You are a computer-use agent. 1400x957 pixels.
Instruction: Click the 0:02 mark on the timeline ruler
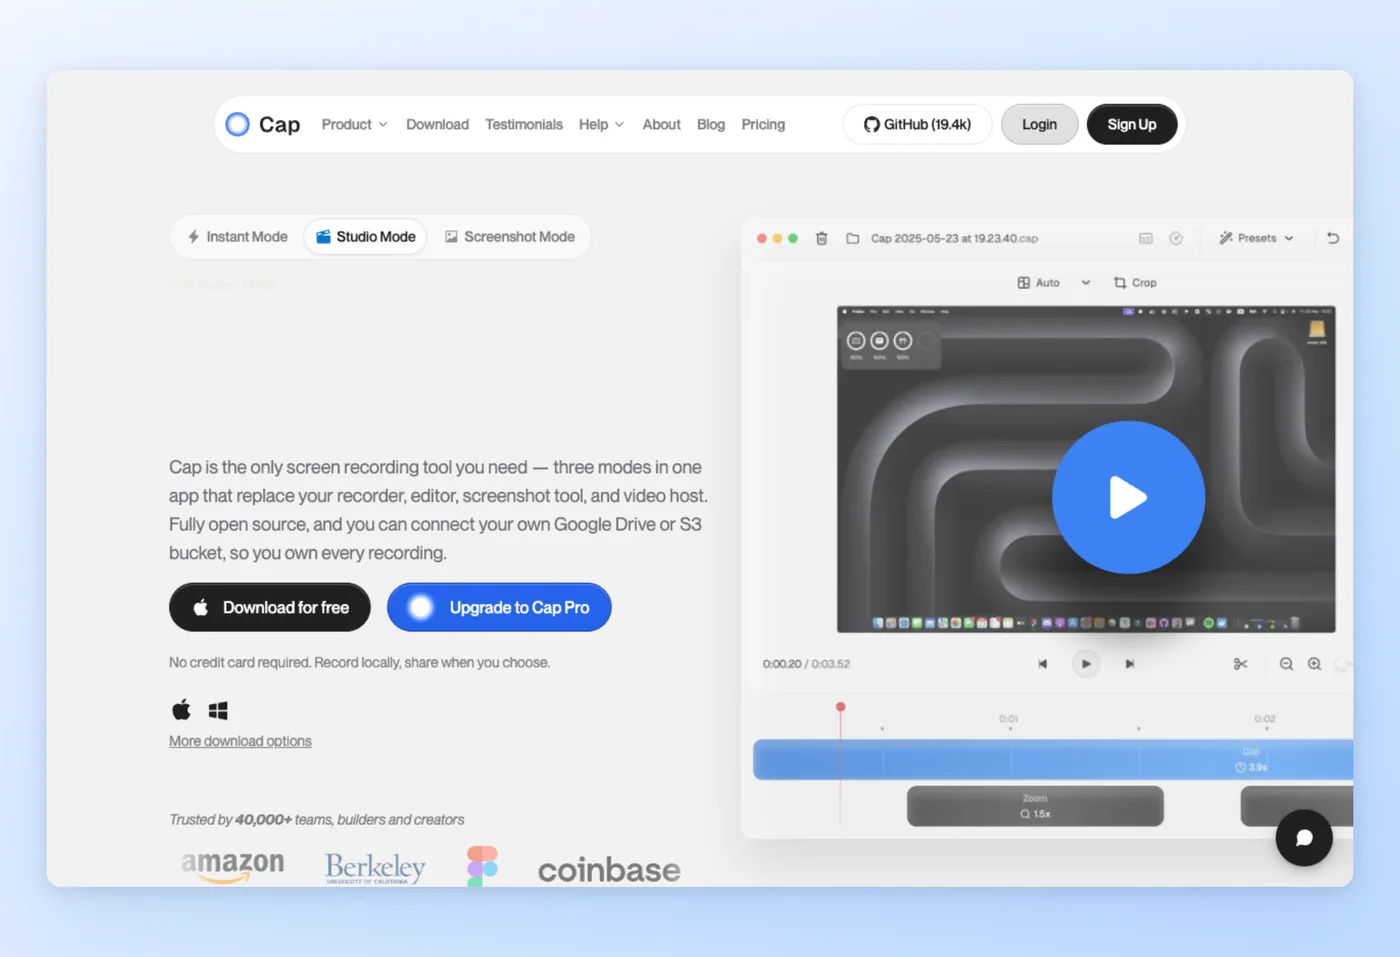click(x=1265, y=719)
